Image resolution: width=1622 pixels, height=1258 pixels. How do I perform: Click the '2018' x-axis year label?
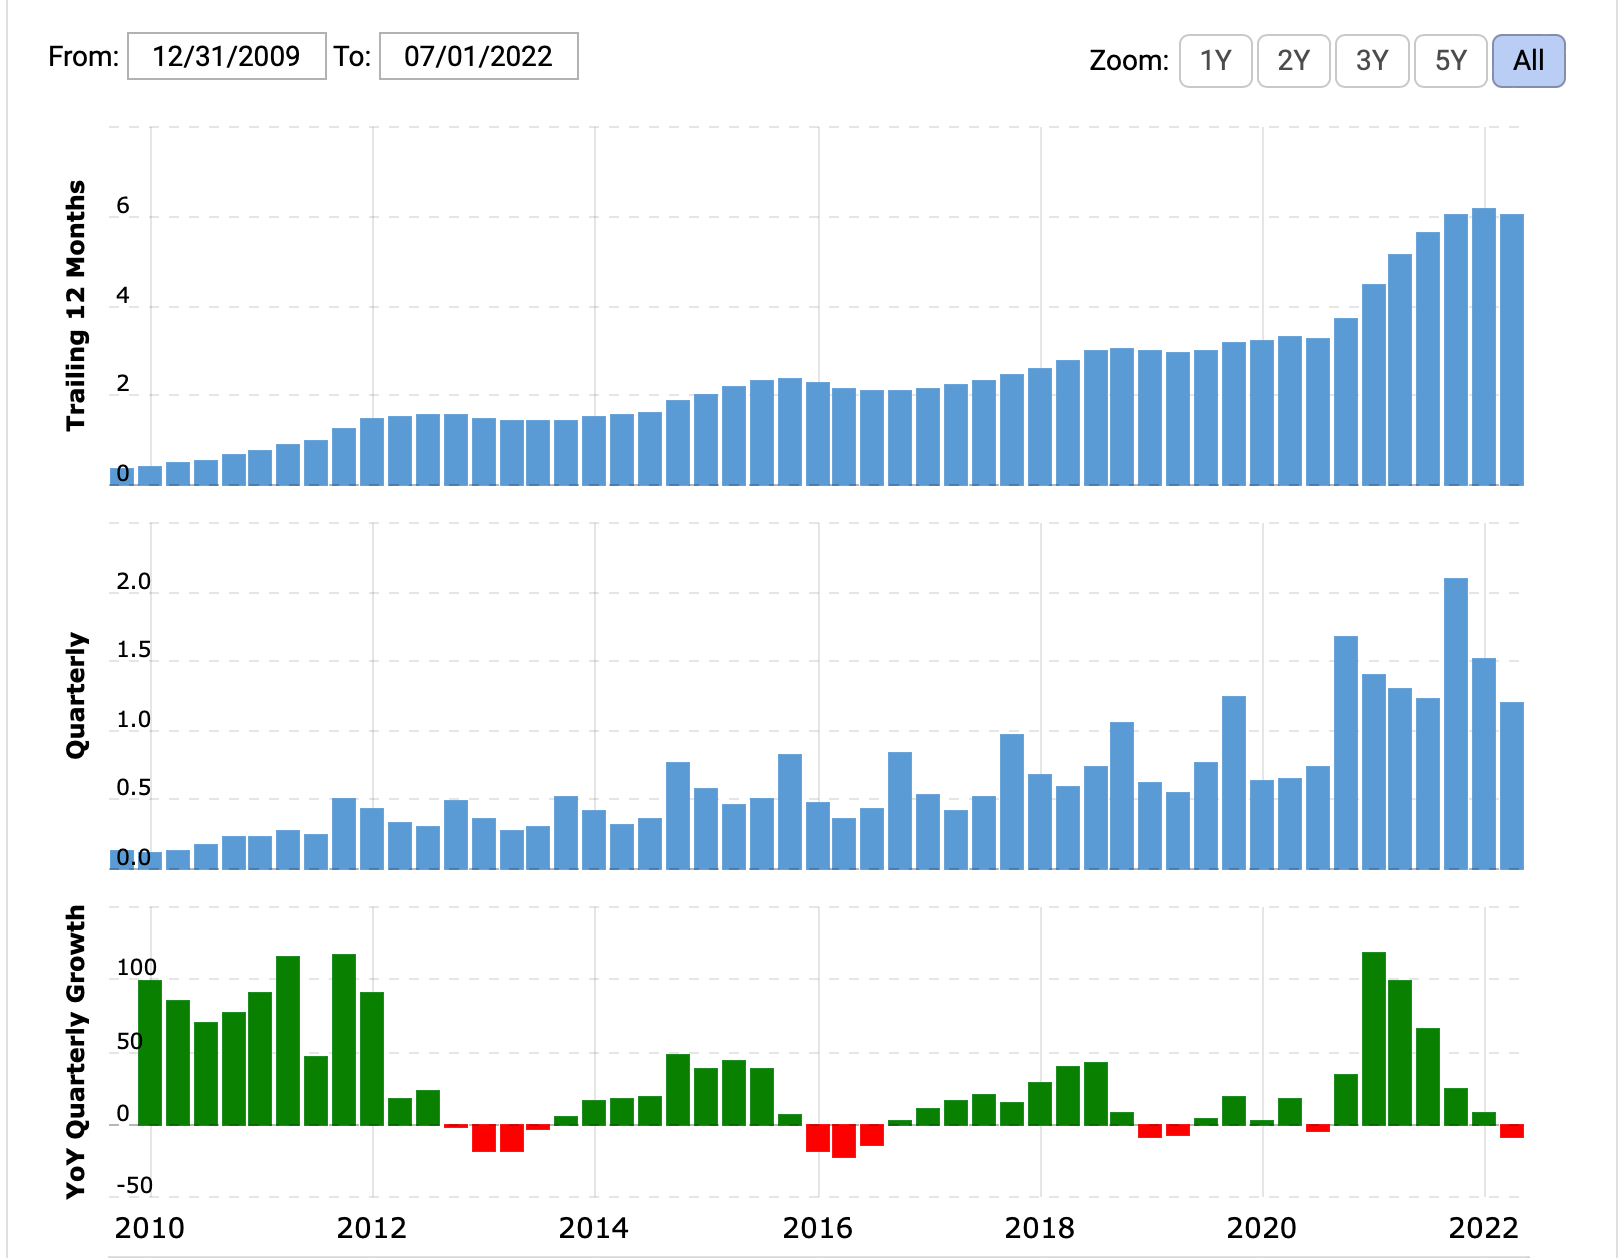(x=1039, y=1228)
